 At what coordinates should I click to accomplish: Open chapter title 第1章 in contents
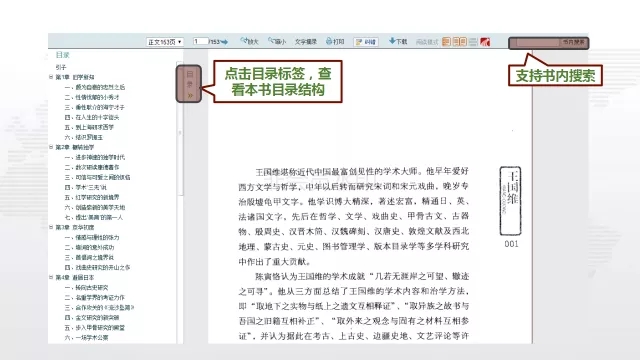(x=75, y=77)
